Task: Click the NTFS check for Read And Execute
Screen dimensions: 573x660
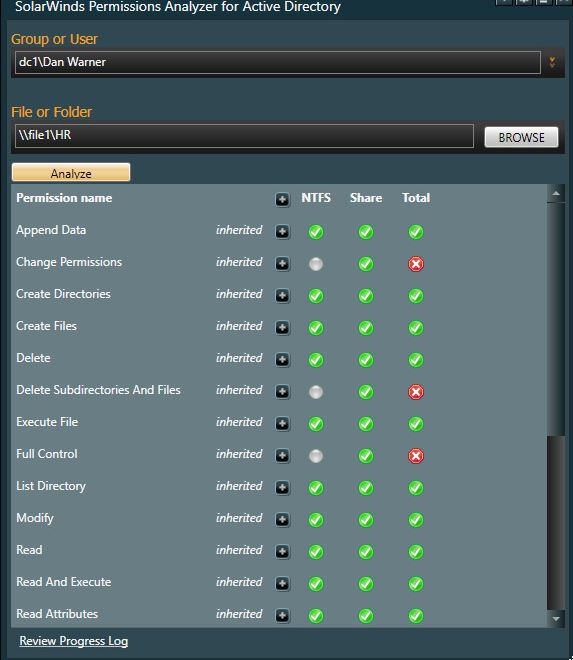Action: (316, 584)
